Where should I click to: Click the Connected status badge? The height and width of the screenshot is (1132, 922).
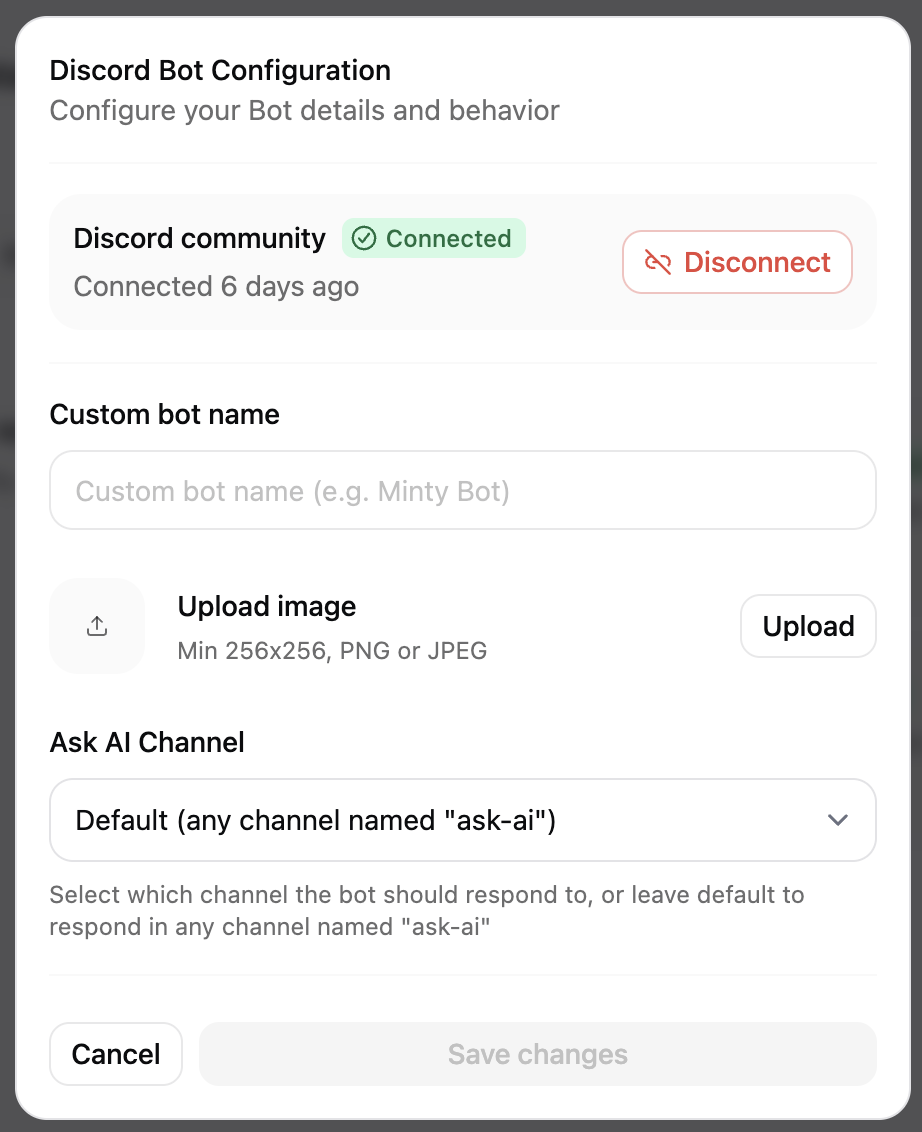coord(433,238)
